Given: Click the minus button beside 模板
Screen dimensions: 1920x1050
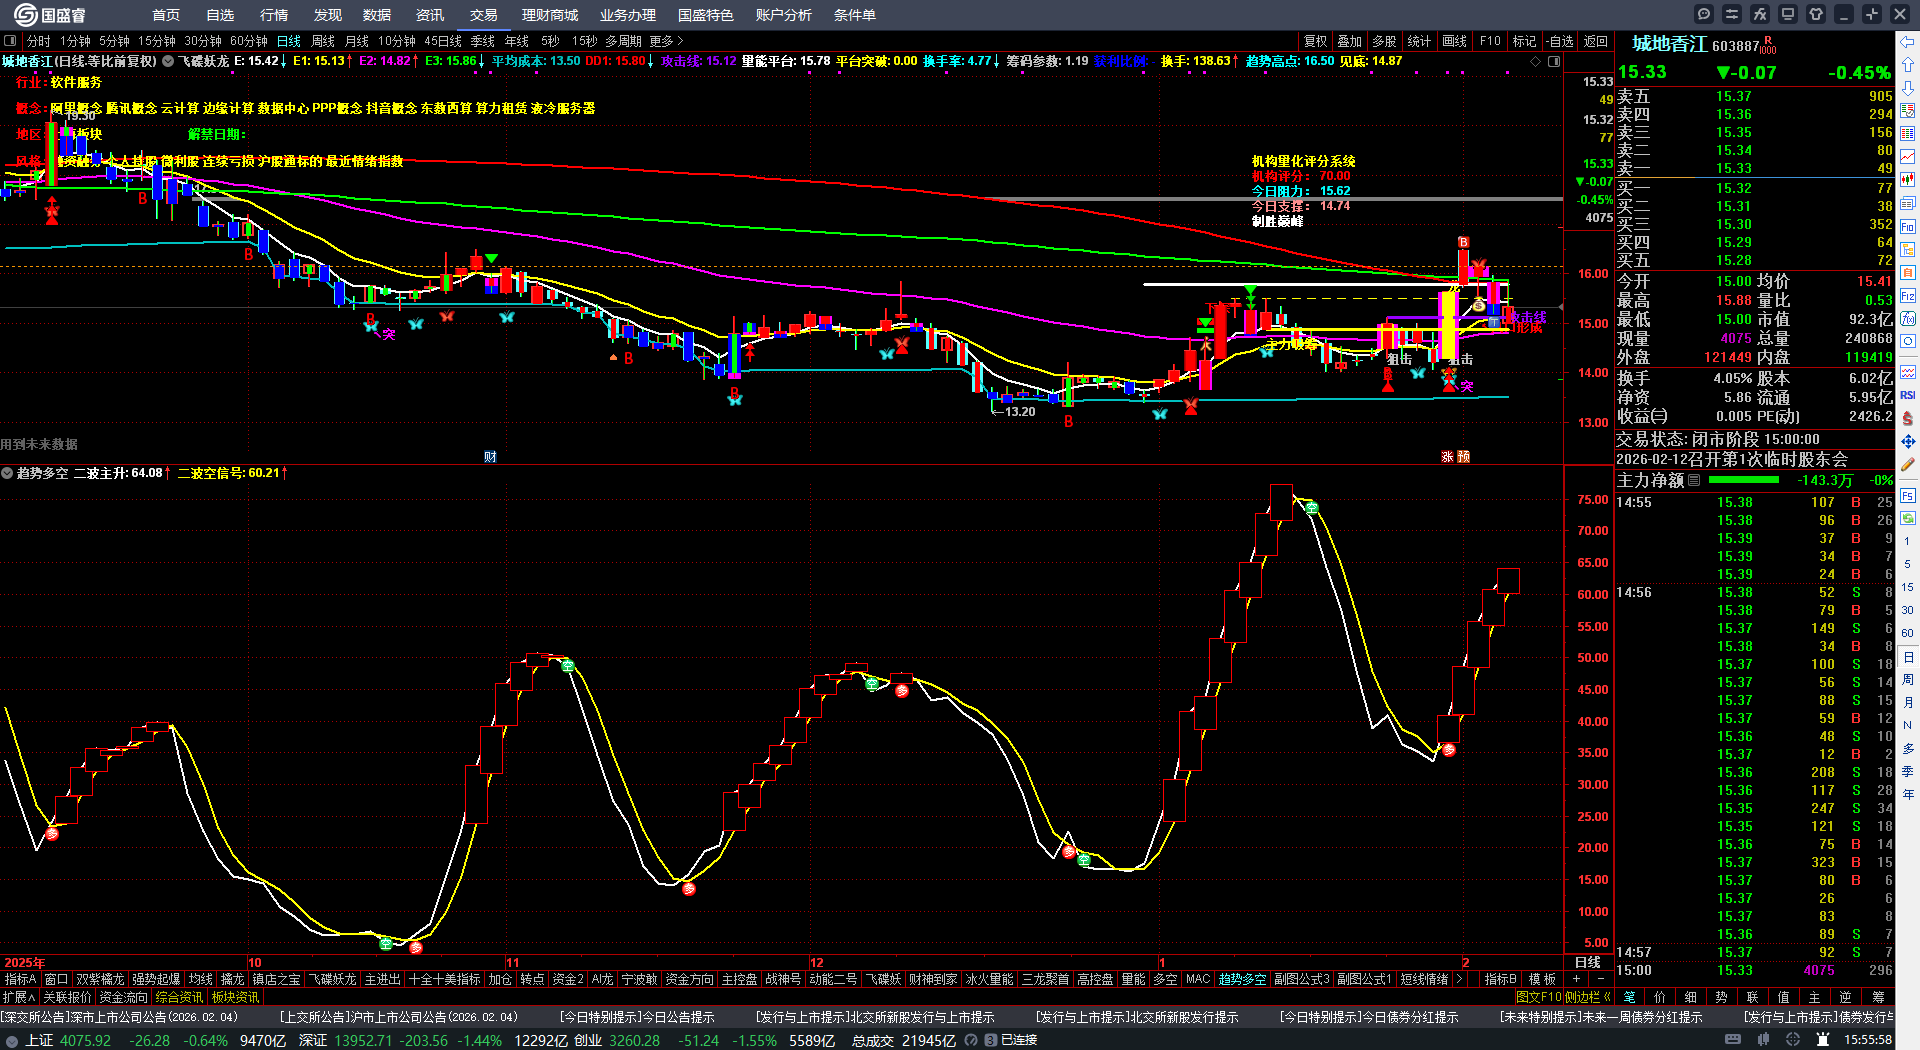Looking at the screenshot, I should pyautogui.click(x=1601, y=979).
